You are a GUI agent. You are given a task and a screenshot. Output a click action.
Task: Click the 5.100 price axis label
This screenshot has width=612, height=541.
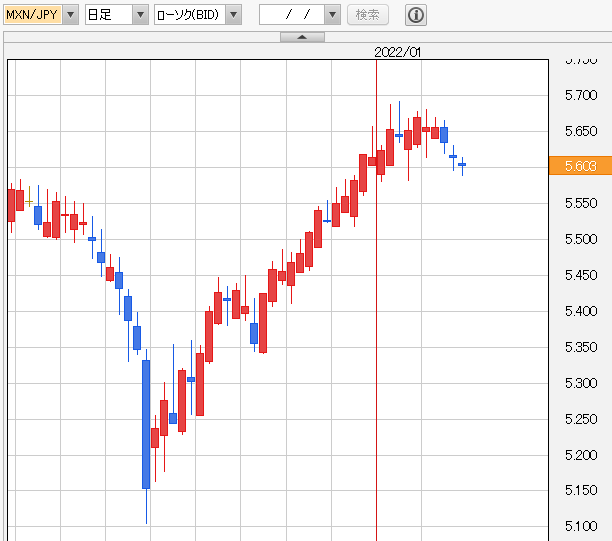point(581,526)
